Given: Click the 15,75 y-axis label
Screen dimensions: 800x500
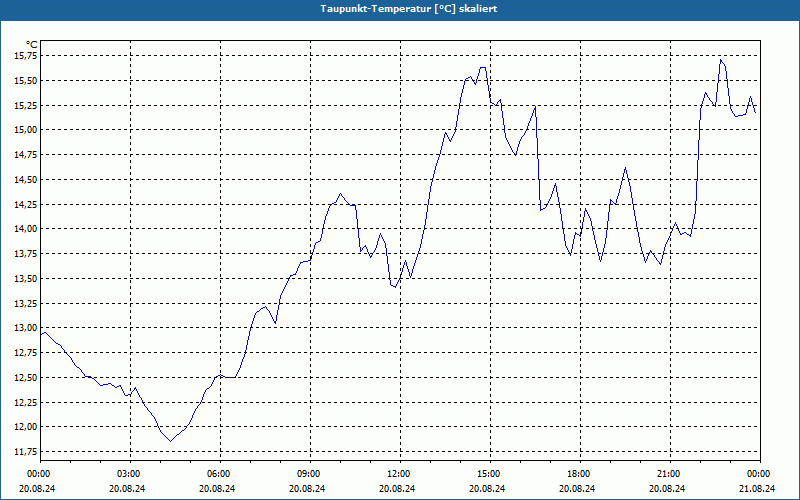Looking at the screenshot, I should pyautogui.click(x=26, y=56).
